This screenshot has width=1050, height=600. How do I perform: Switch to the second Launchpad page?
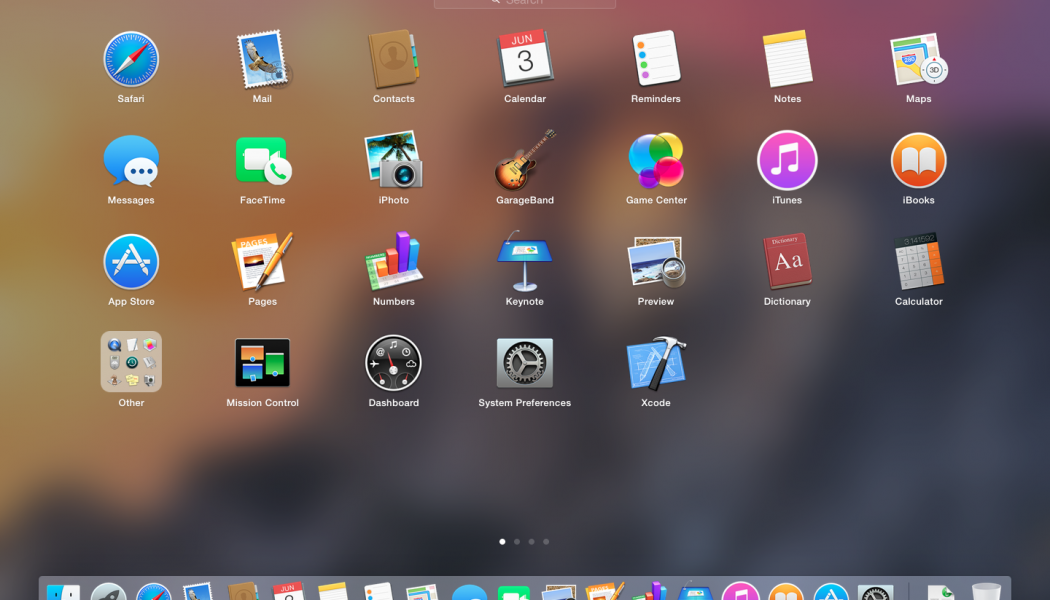click(517, 542)
